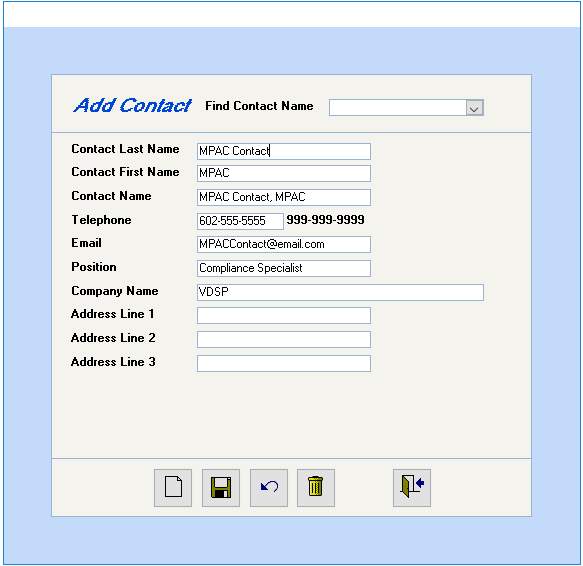Select the Position field
The width and height of the screenshot is (583, 566).
coord(284,268)
